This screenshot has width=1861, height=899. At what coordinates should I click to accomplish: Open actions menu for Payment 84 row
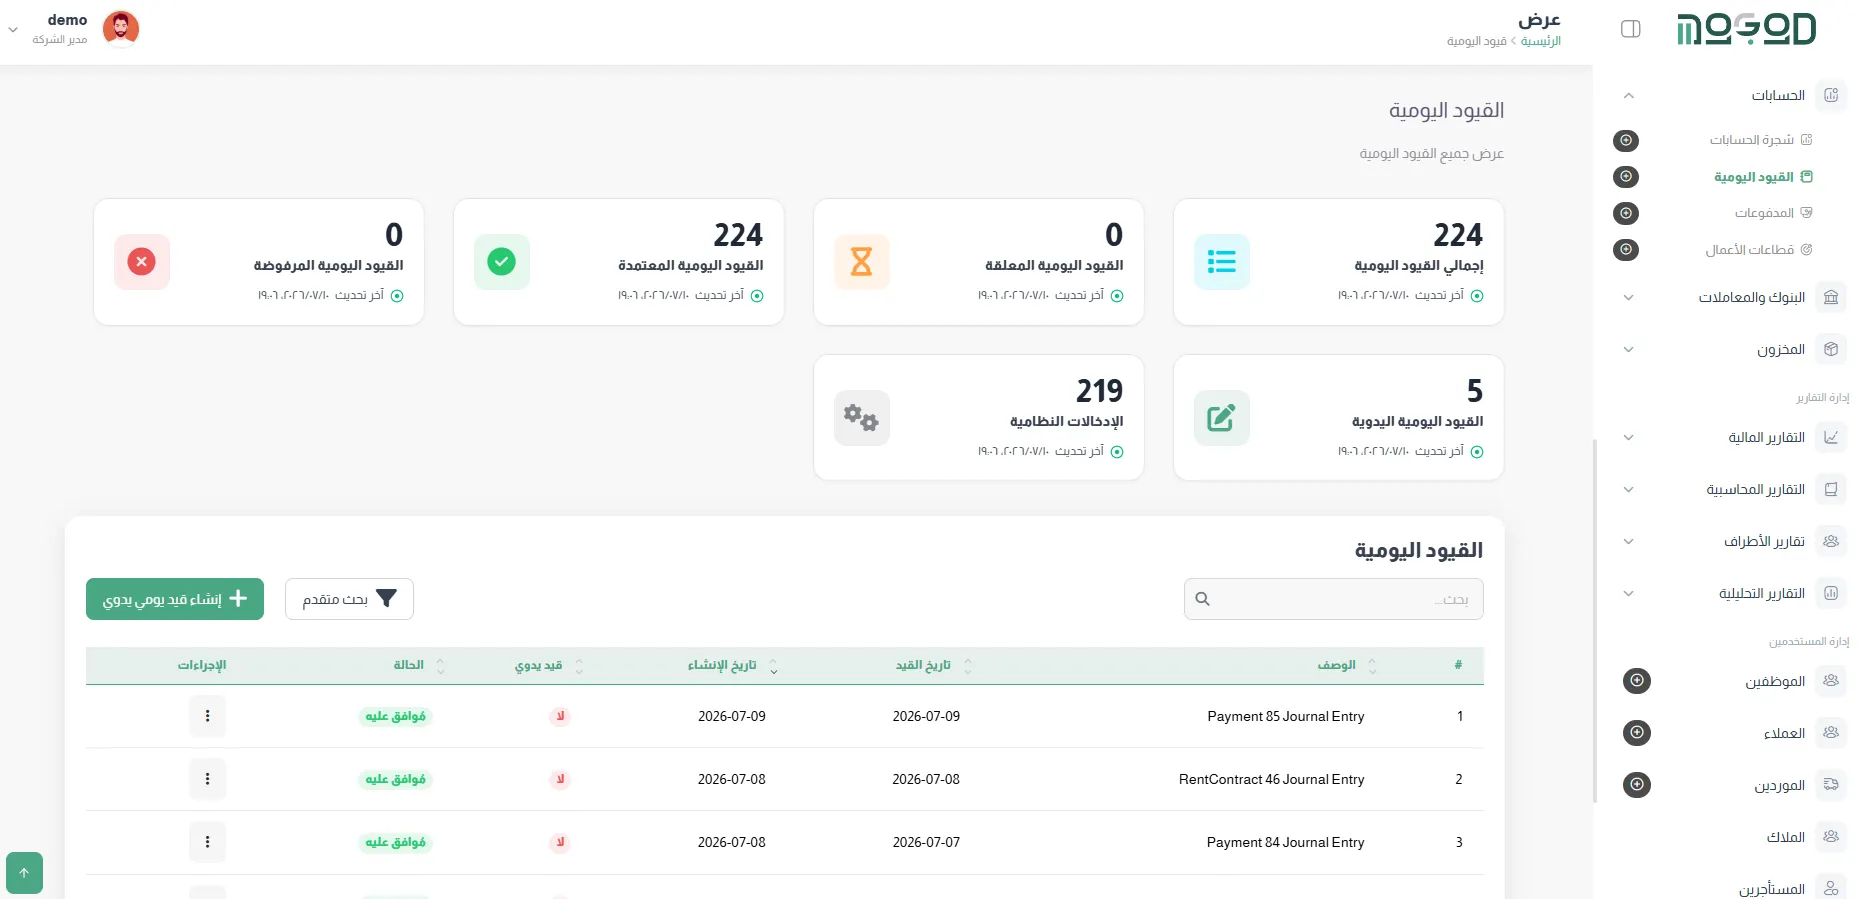[x=208, y=842]
